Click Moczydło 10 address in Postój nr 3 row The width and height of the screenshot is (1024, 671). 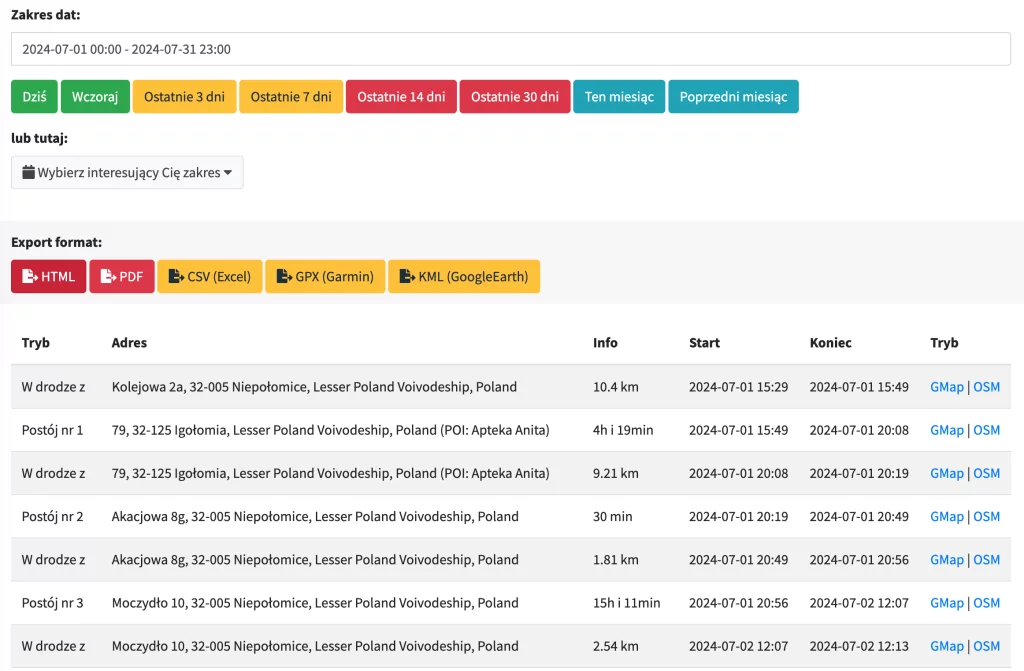click(315, 602)
